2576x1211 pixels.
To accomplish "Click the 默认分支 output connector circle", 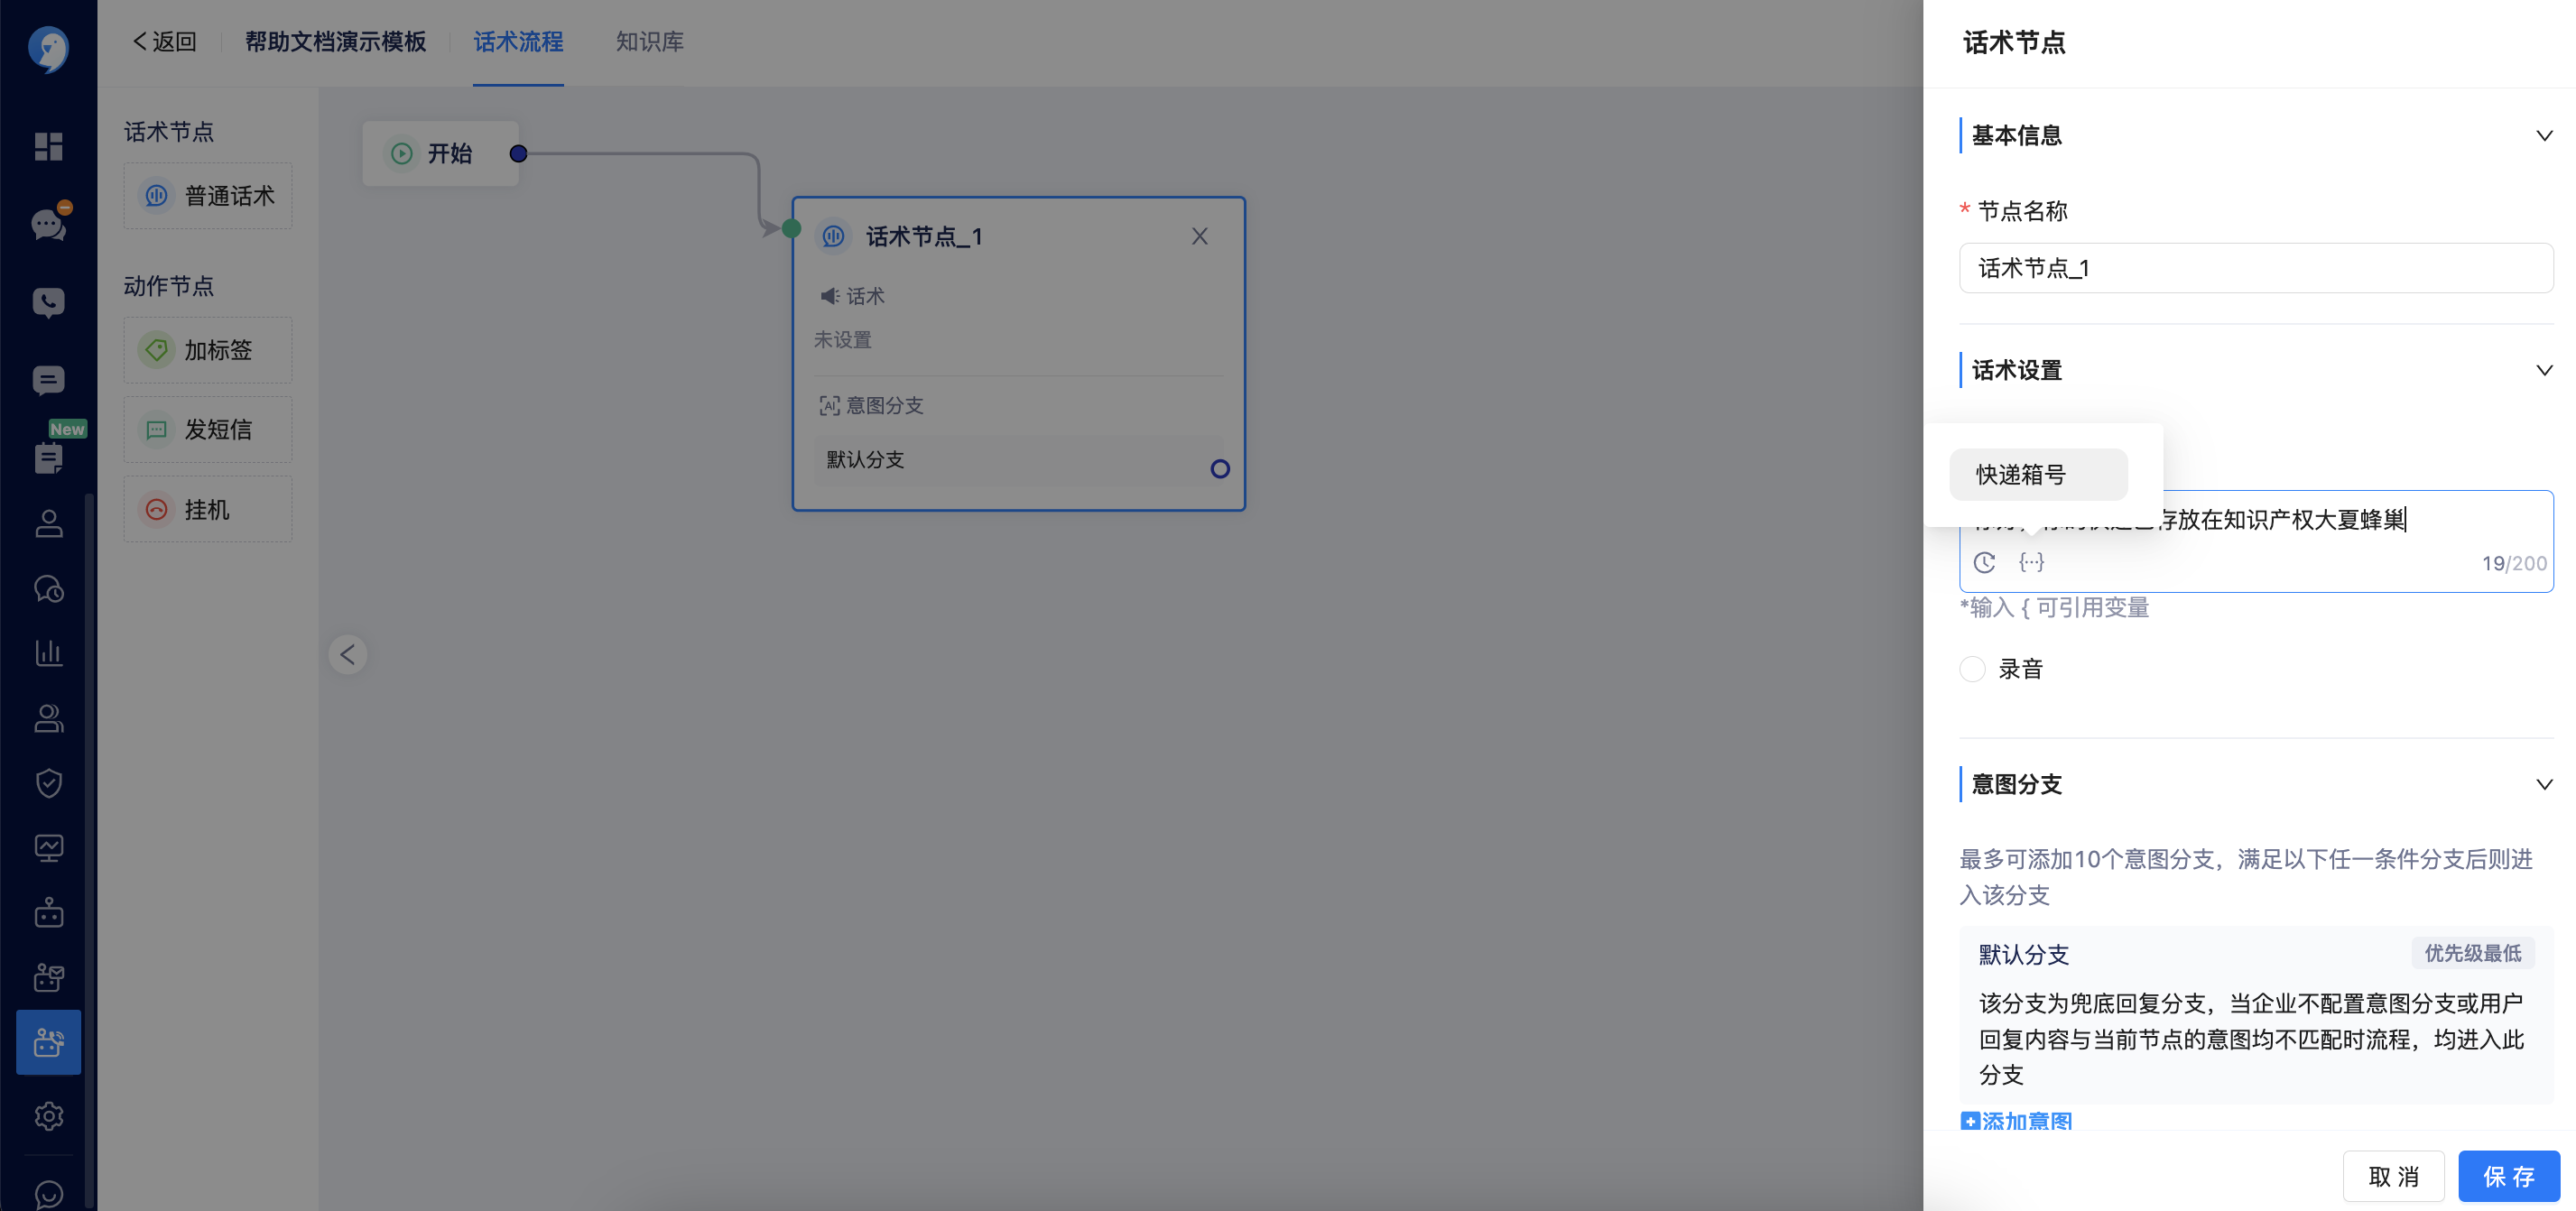I will [x=1219, y=469].
